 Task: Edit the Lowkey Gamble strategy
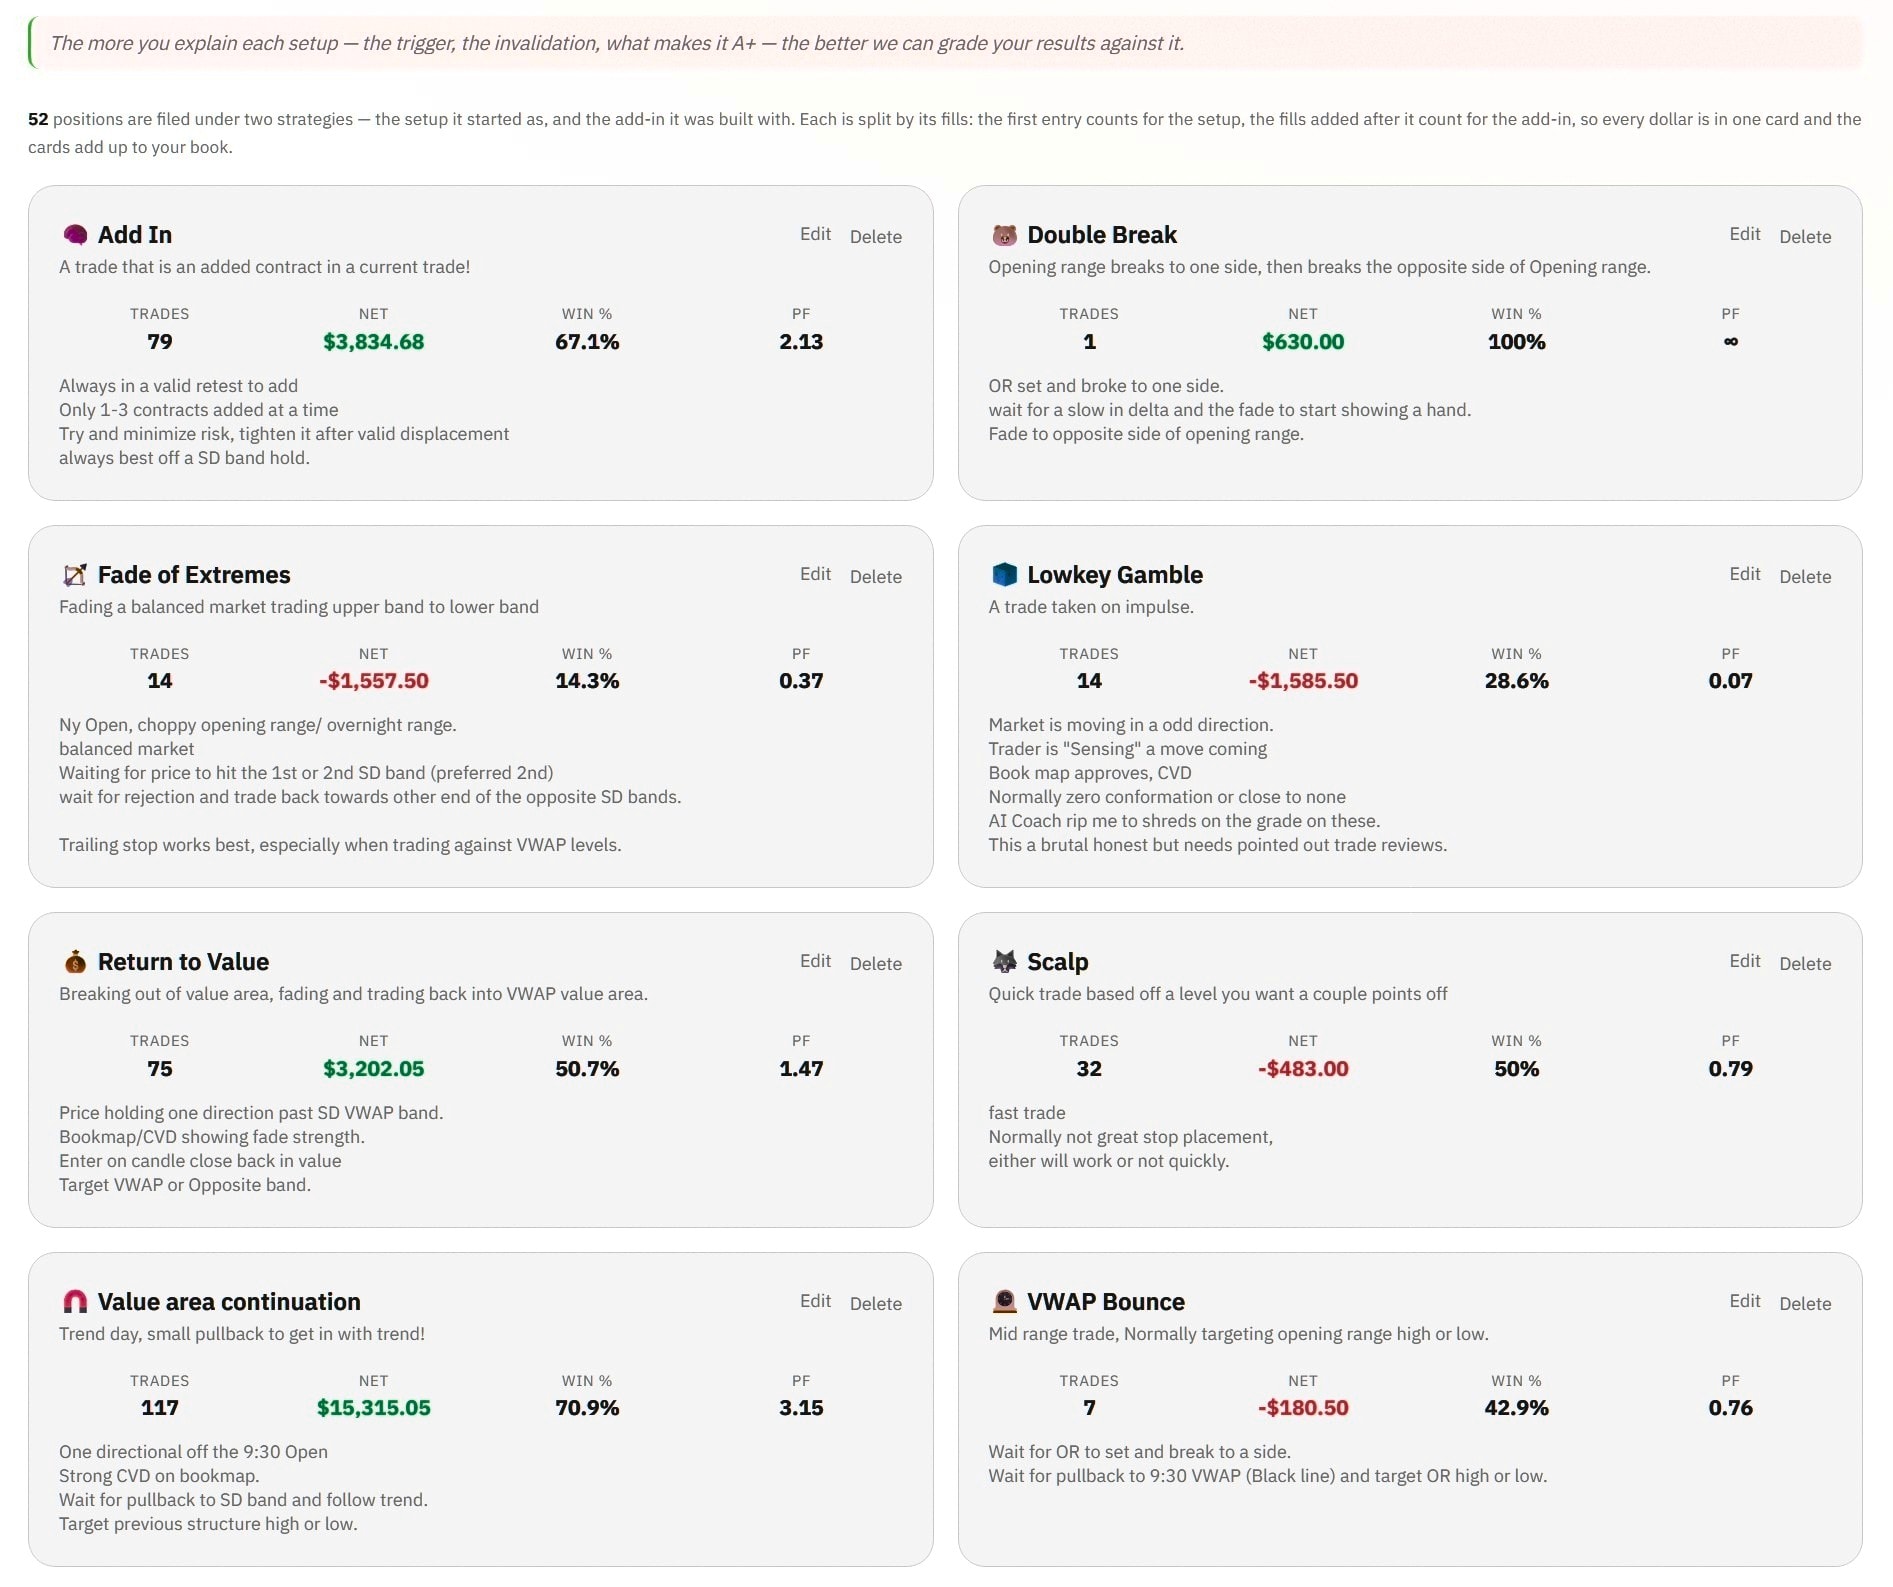click(1745, 574)
